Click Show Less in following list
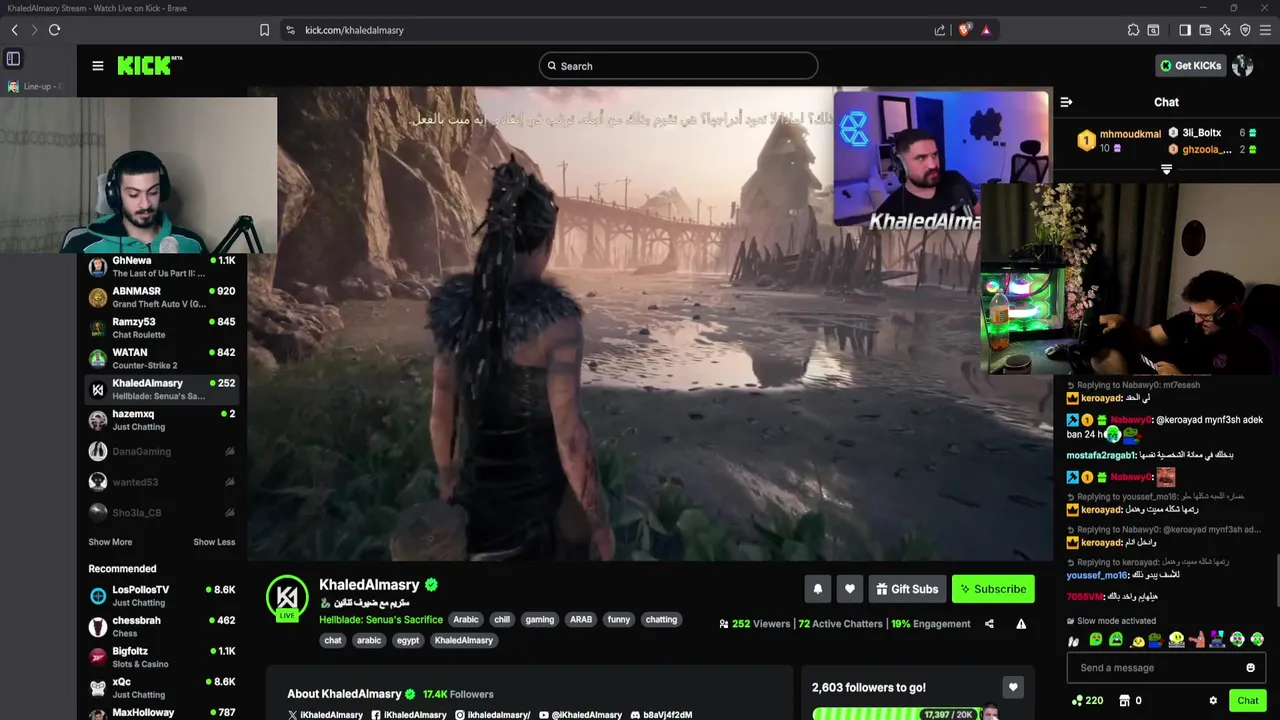 click(x=214, y=542)
